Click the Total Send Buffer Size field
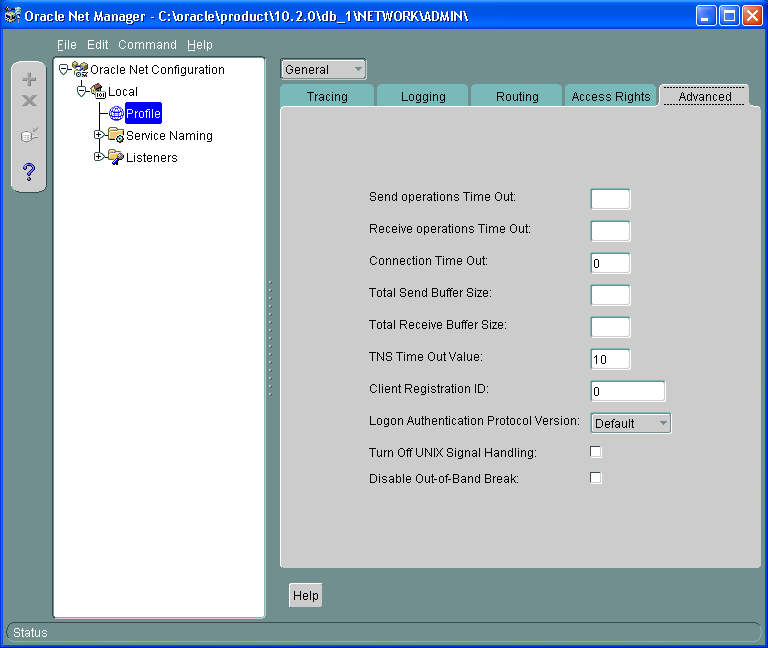768x648 pixels. pos(610,295)
